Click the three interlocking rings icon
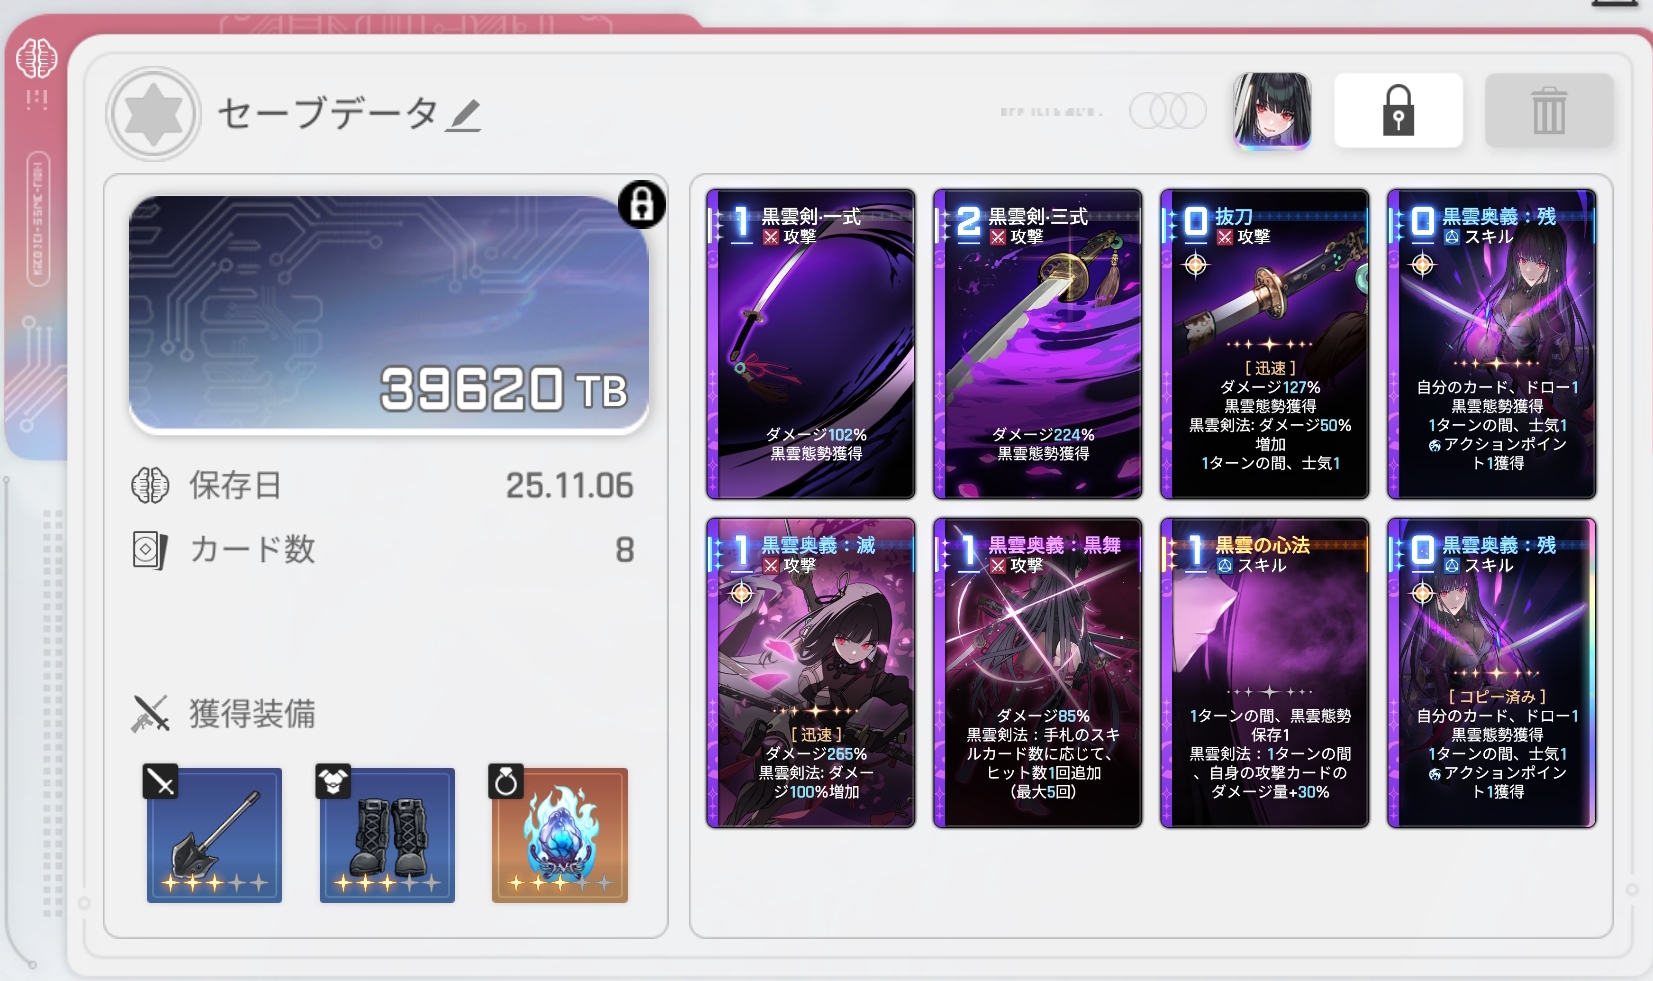Screen dimensions: 1653x981 coord(1168,110)
